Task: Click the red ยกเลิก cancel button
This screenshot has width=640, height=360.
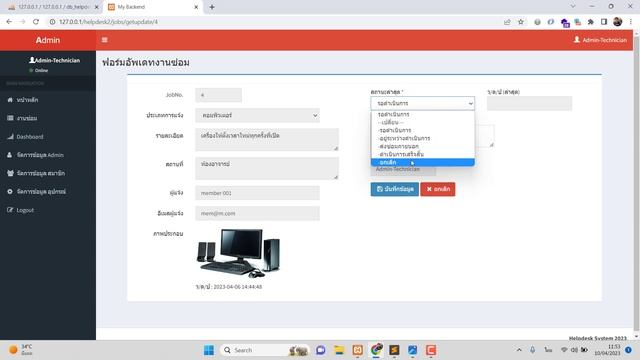Action: pyautogui.click(x=438, y=189)
